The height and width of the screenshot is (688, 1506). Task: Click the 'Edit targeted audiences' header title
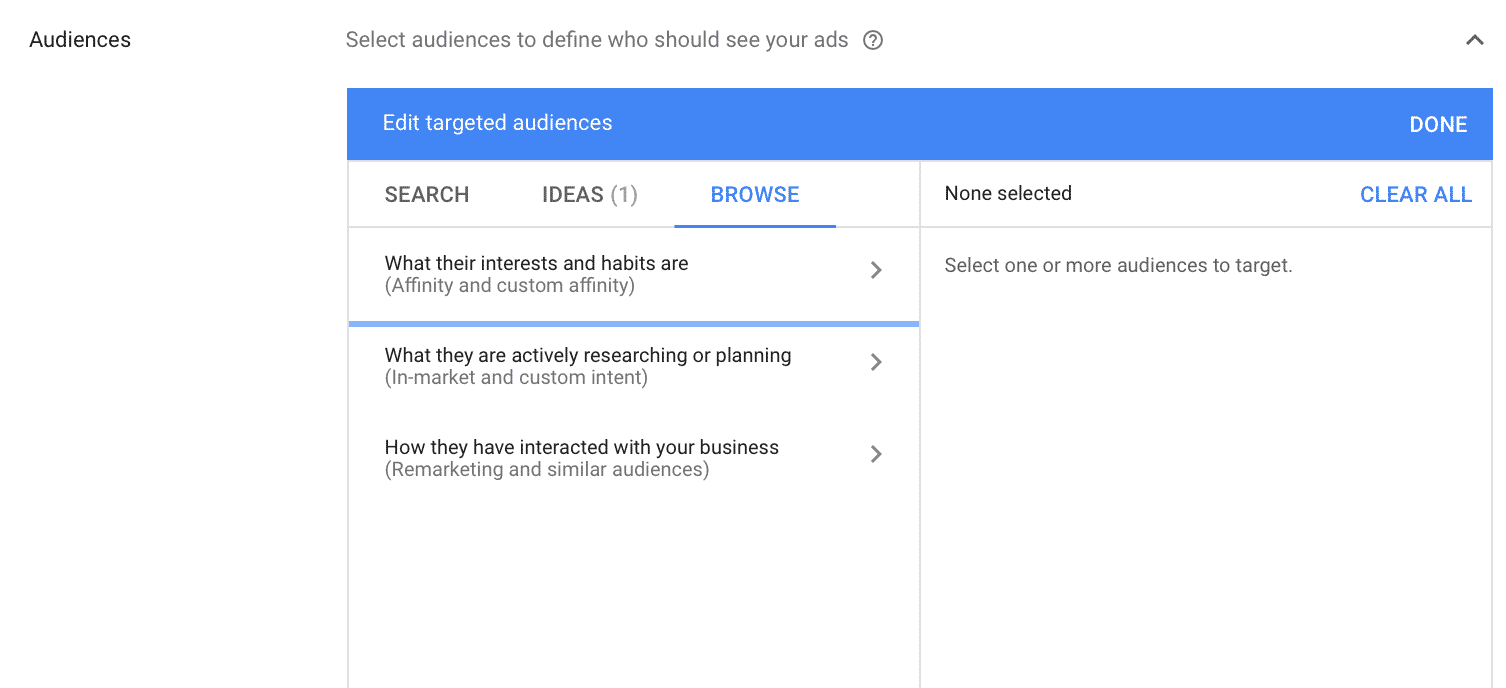[498, 123]
